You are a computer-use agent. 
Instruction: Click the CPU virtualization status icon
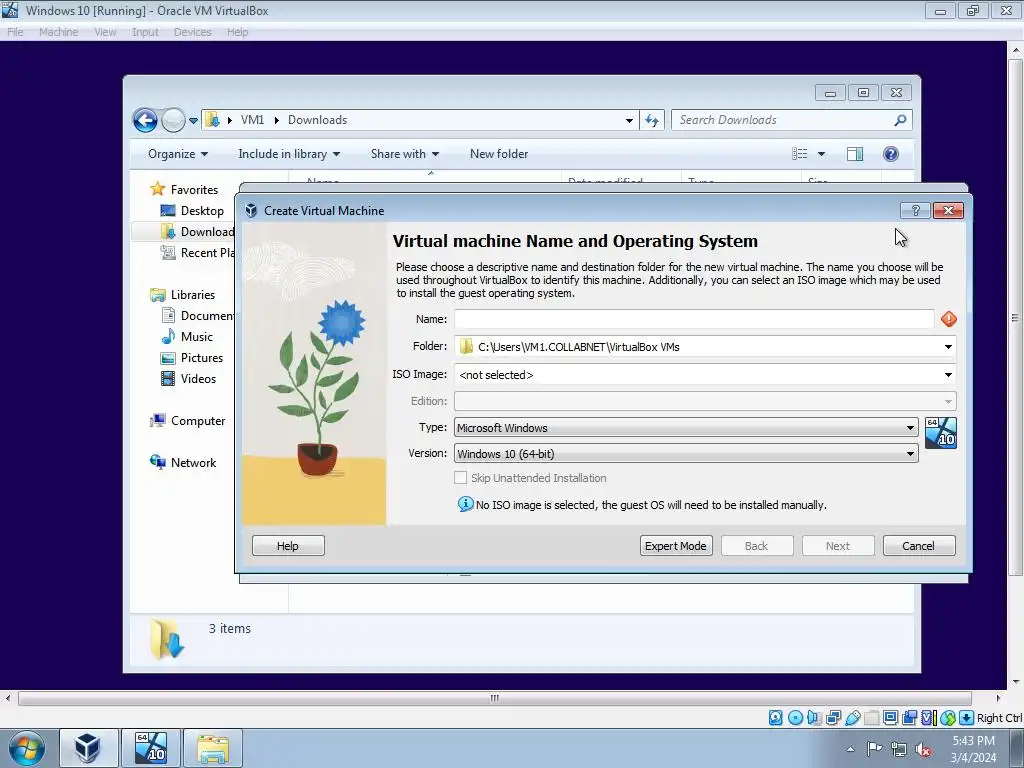(929, 718)
